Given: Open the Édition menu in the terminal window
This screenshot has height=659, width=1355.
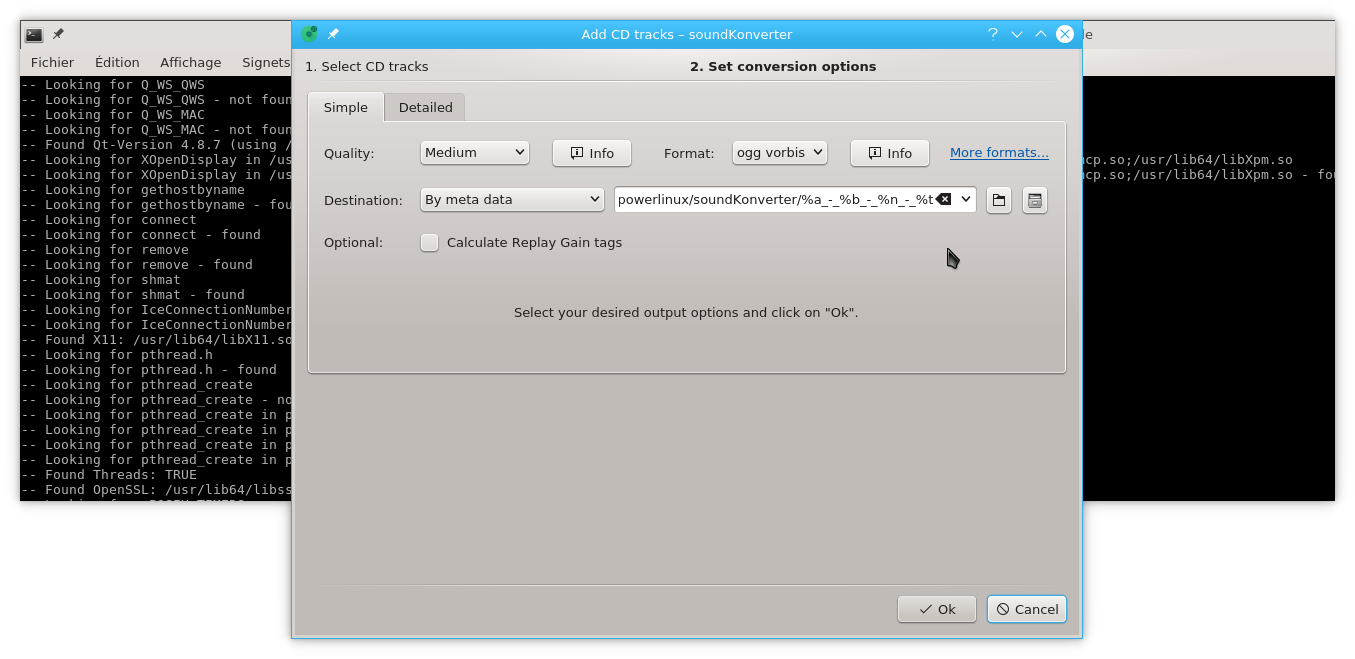Looking at the screenshot, I should coord(117,62).
